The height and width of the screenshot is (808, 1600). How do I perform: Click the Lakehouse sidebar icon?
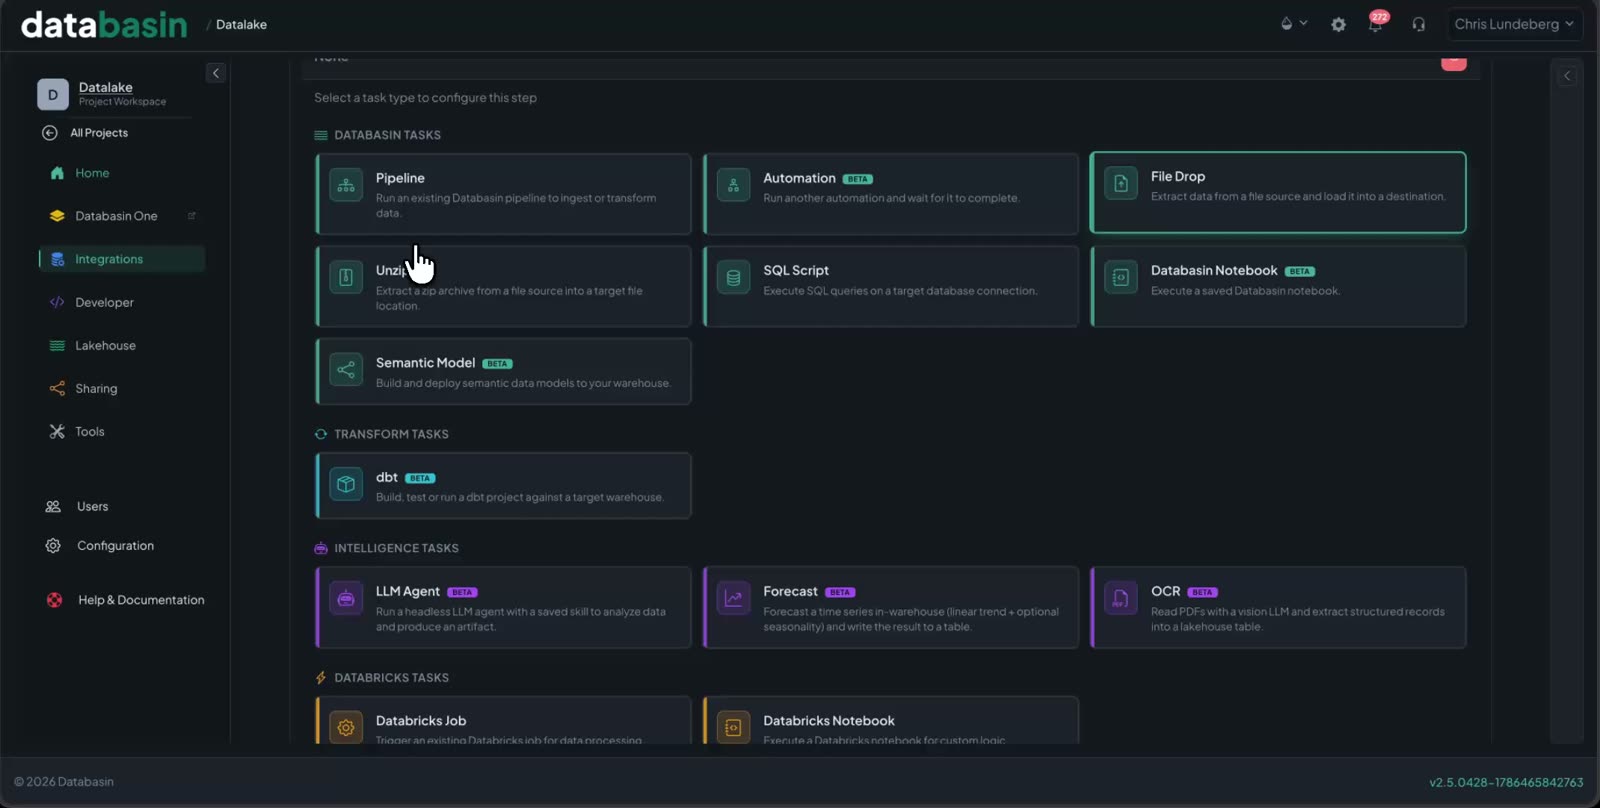point(57,345)
